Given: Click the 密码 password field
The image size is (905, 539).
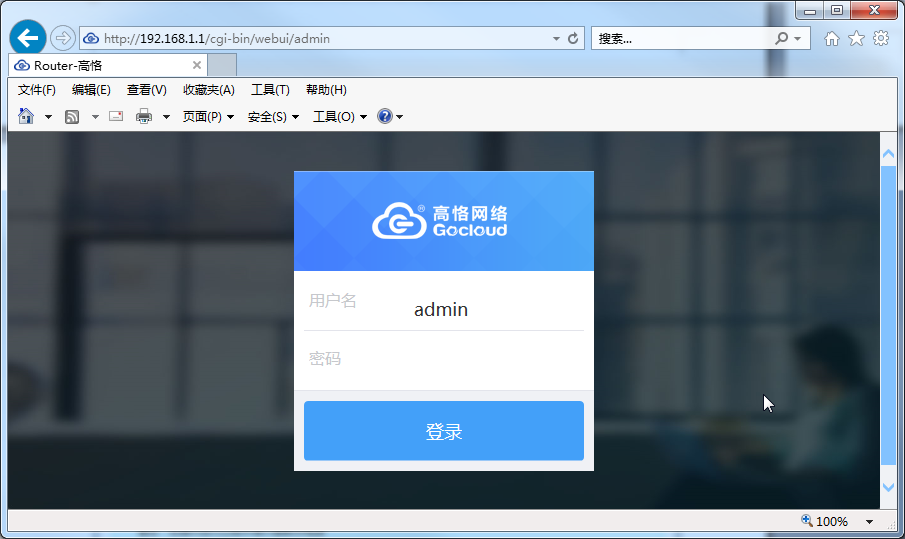Looking at the screenshot, I should coord(444,360).
